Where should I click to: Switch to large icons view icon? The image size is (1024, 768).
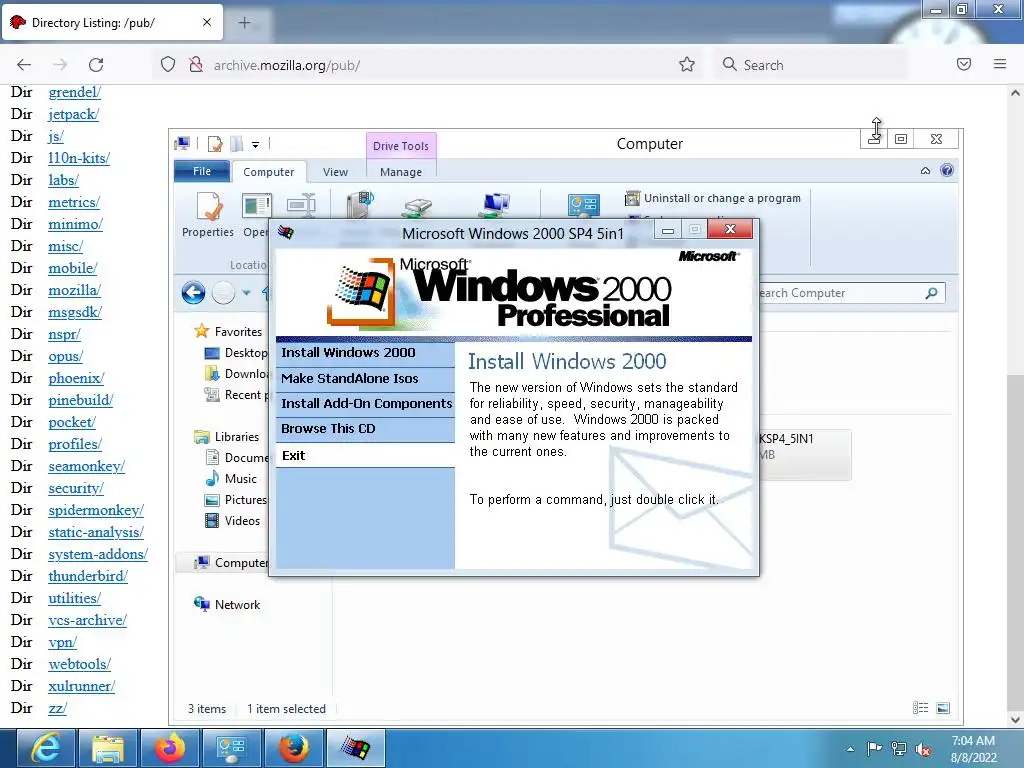[943, 708]
